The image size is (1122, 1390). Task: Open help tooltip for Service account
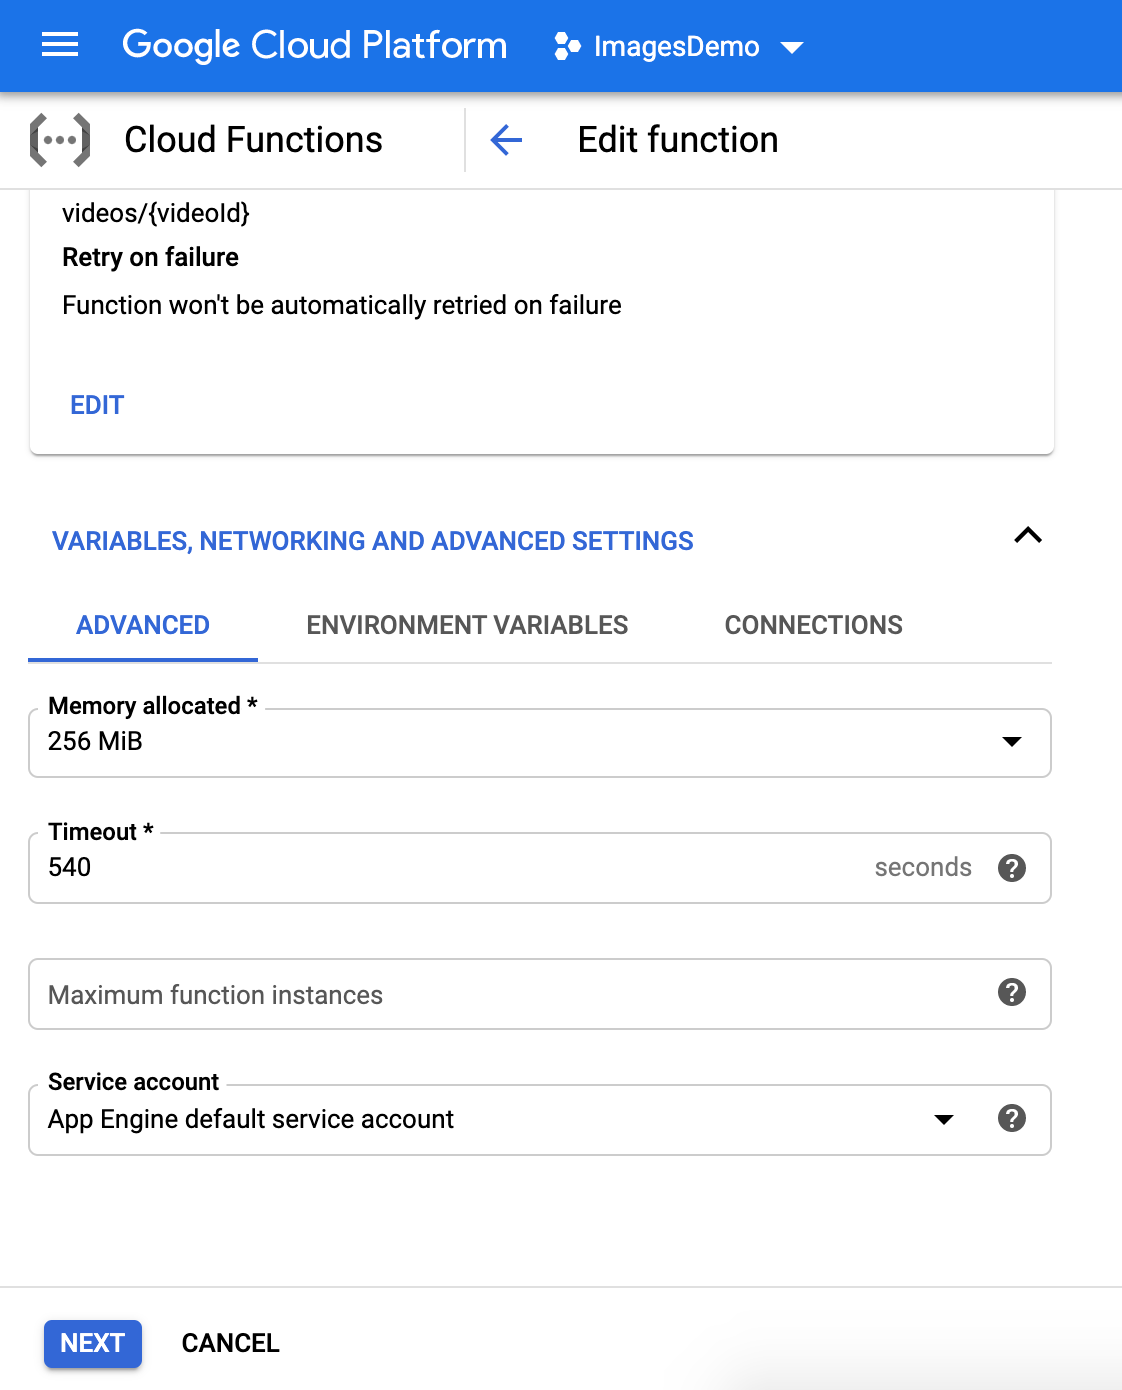click(x=1012, y=1118)
